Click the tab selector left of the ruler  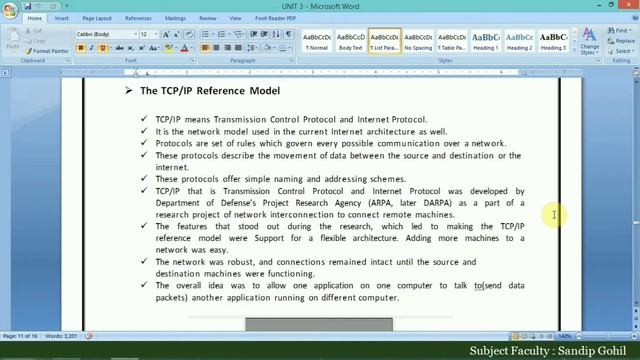tap(5, 72)
